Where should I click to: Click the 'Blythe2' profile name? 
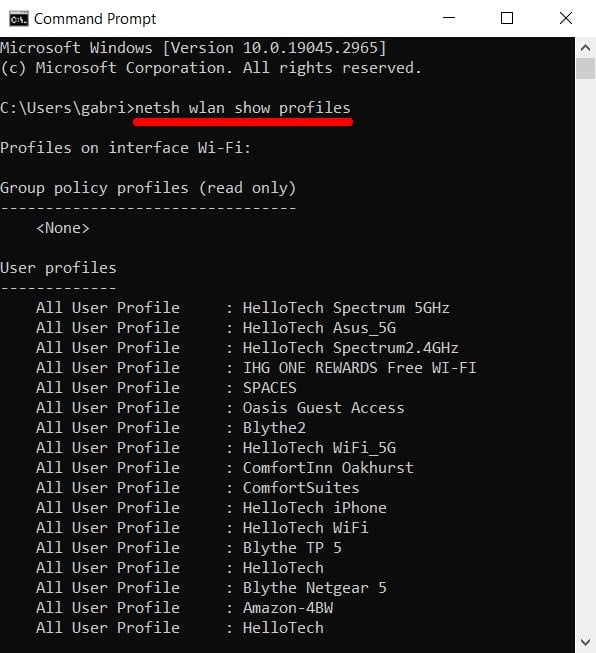pyautogui.click(x=274, y=428)
